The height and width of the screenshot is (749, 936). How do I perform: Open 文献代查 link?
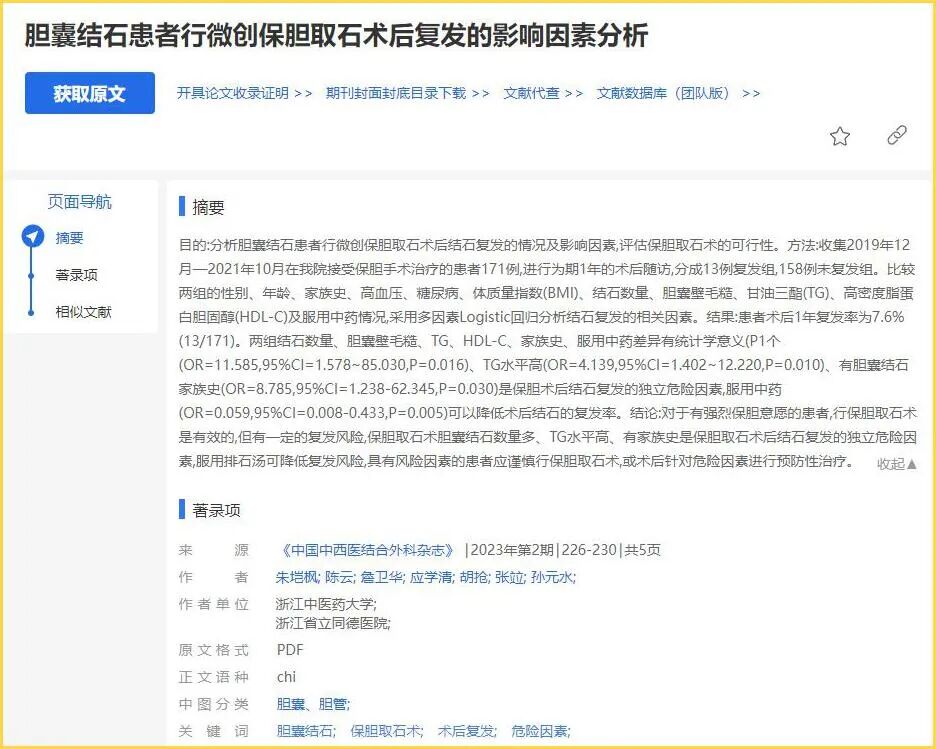543,93
